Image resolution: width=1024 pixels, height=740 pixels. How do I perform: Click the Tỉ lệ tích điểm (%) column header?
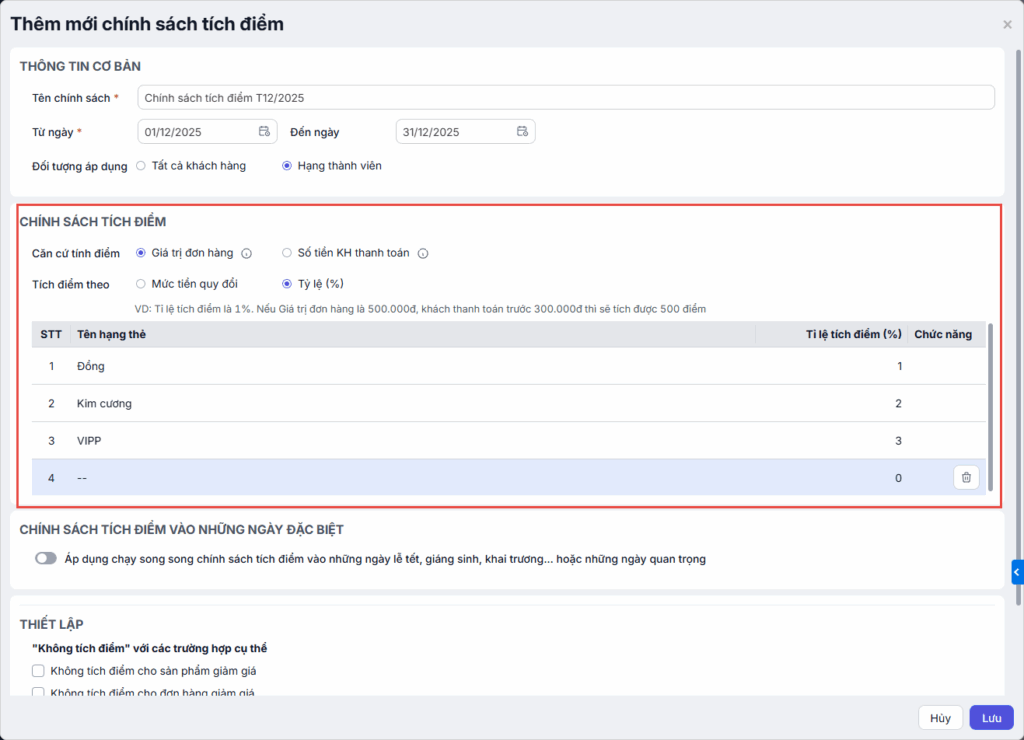coord(854,334)
